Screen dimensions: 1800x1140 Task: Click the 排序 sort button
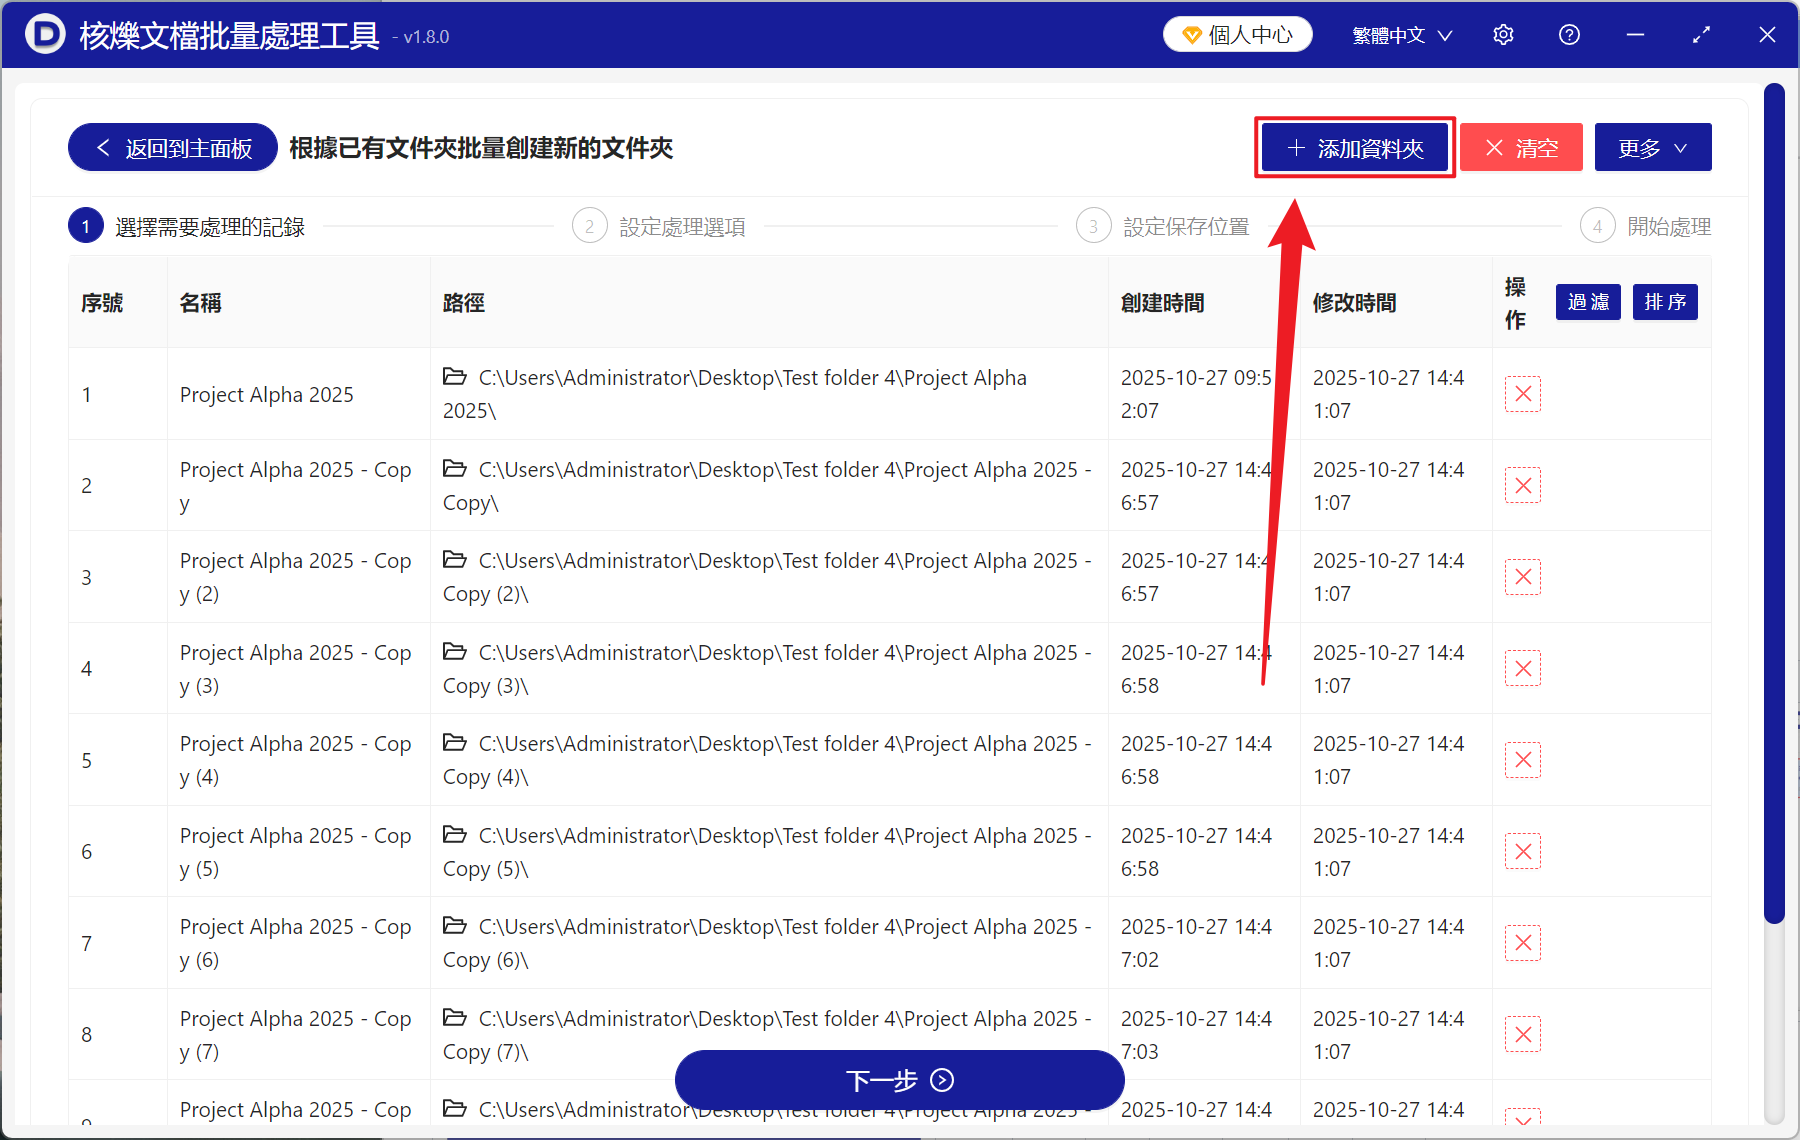click(x=1664, y=302)
